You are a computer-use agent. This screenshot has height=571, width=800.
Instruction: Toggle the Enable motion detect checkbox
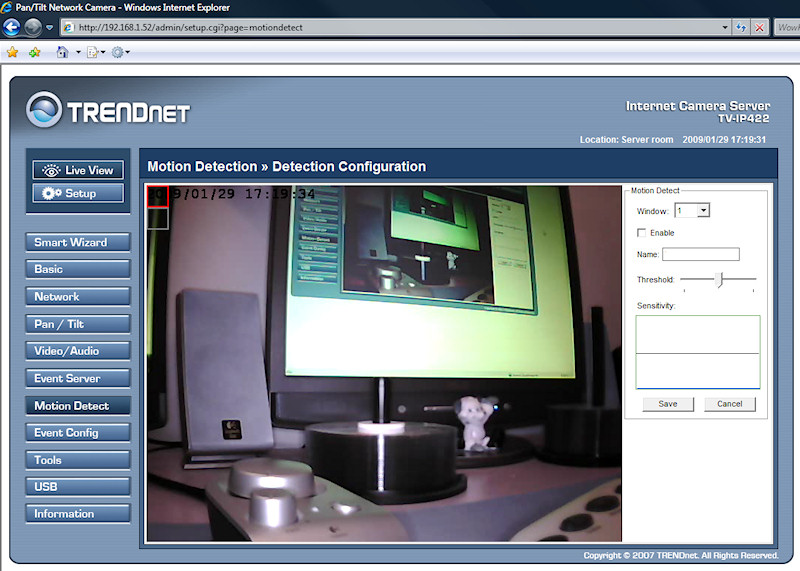(641, 233)
